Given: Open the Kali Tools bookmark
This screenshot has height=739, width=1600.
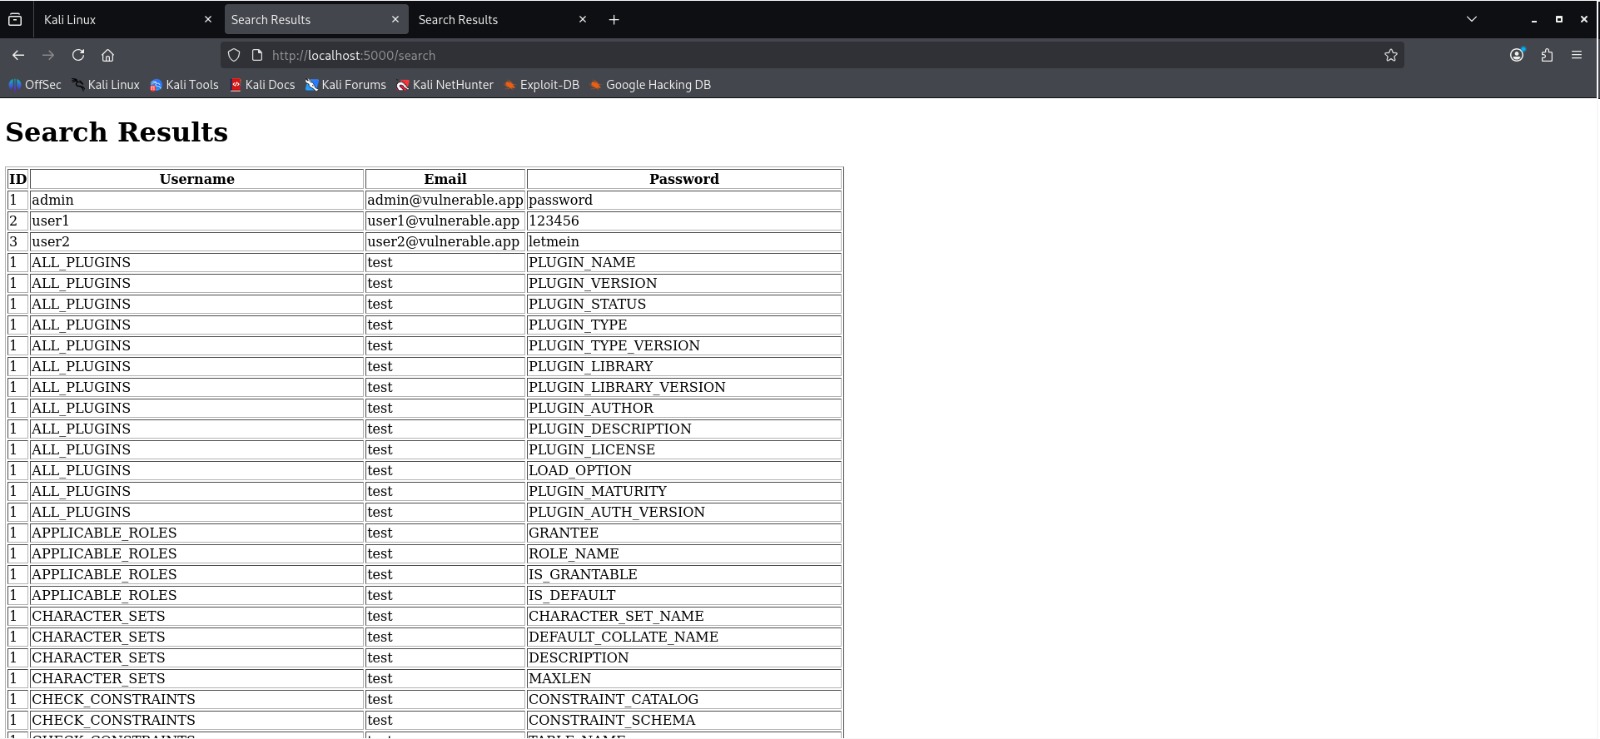Looking at the screenshot, I should coord(184,85).
